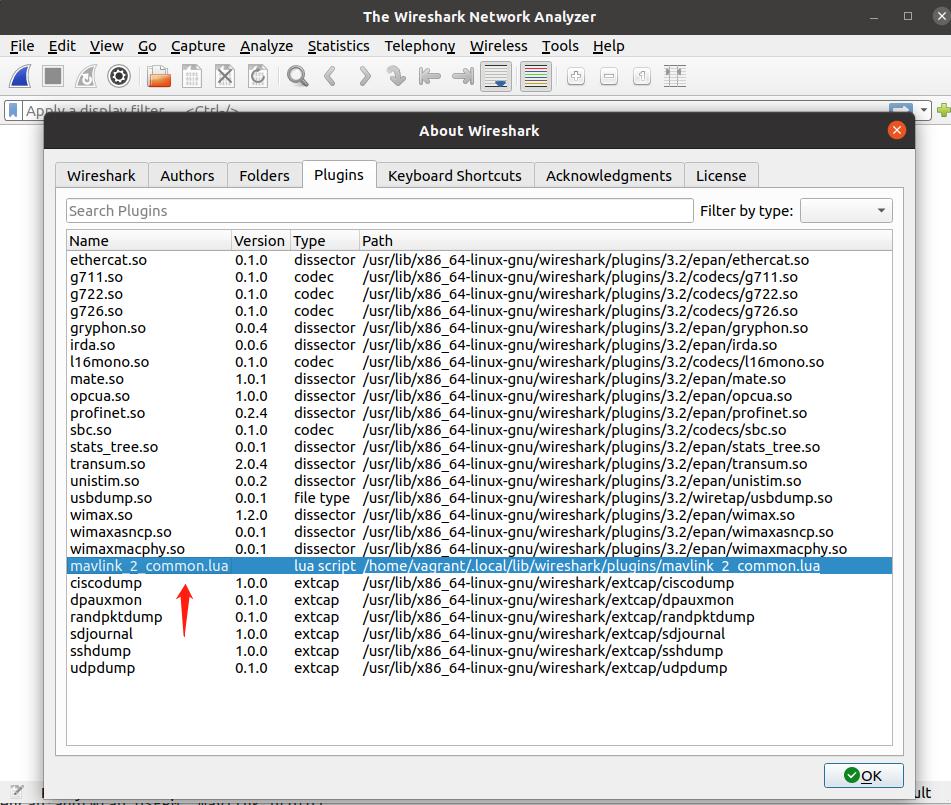Viewport: 951px width, 805px height.
Task: Click the start capture shark fin icon
Action: pos(22,76)
